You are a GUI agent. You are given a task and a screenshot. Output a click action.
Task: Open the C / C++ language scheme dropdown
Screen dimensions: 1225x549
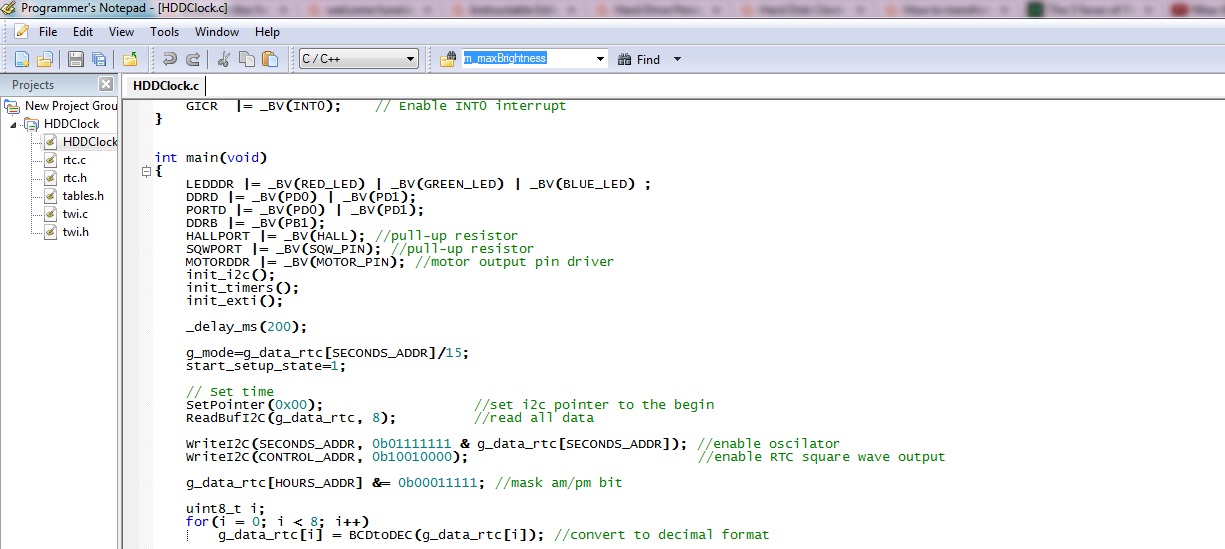(410, 59)
